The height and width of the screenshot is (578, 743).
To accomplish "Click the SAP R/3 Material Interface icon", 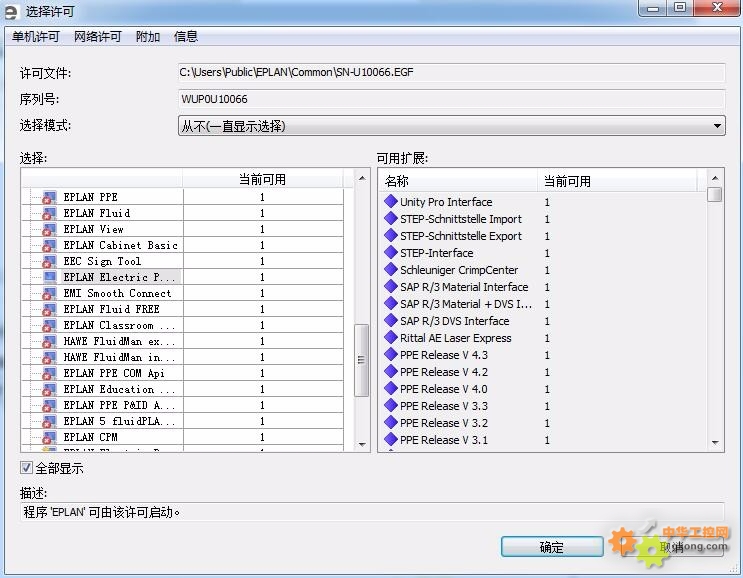I will click(390, 287).
